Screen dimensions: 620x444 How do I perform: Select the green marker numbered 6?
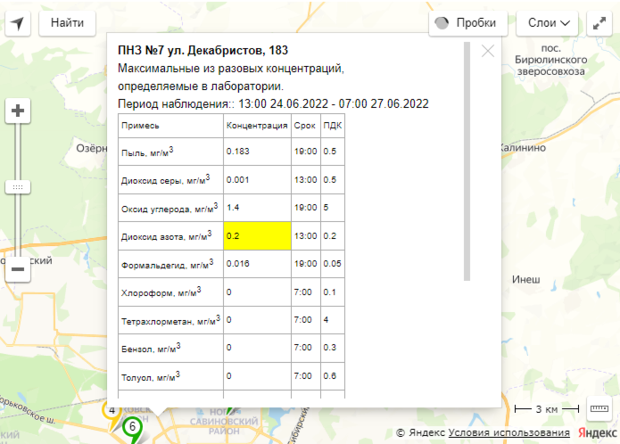point(132,428)
